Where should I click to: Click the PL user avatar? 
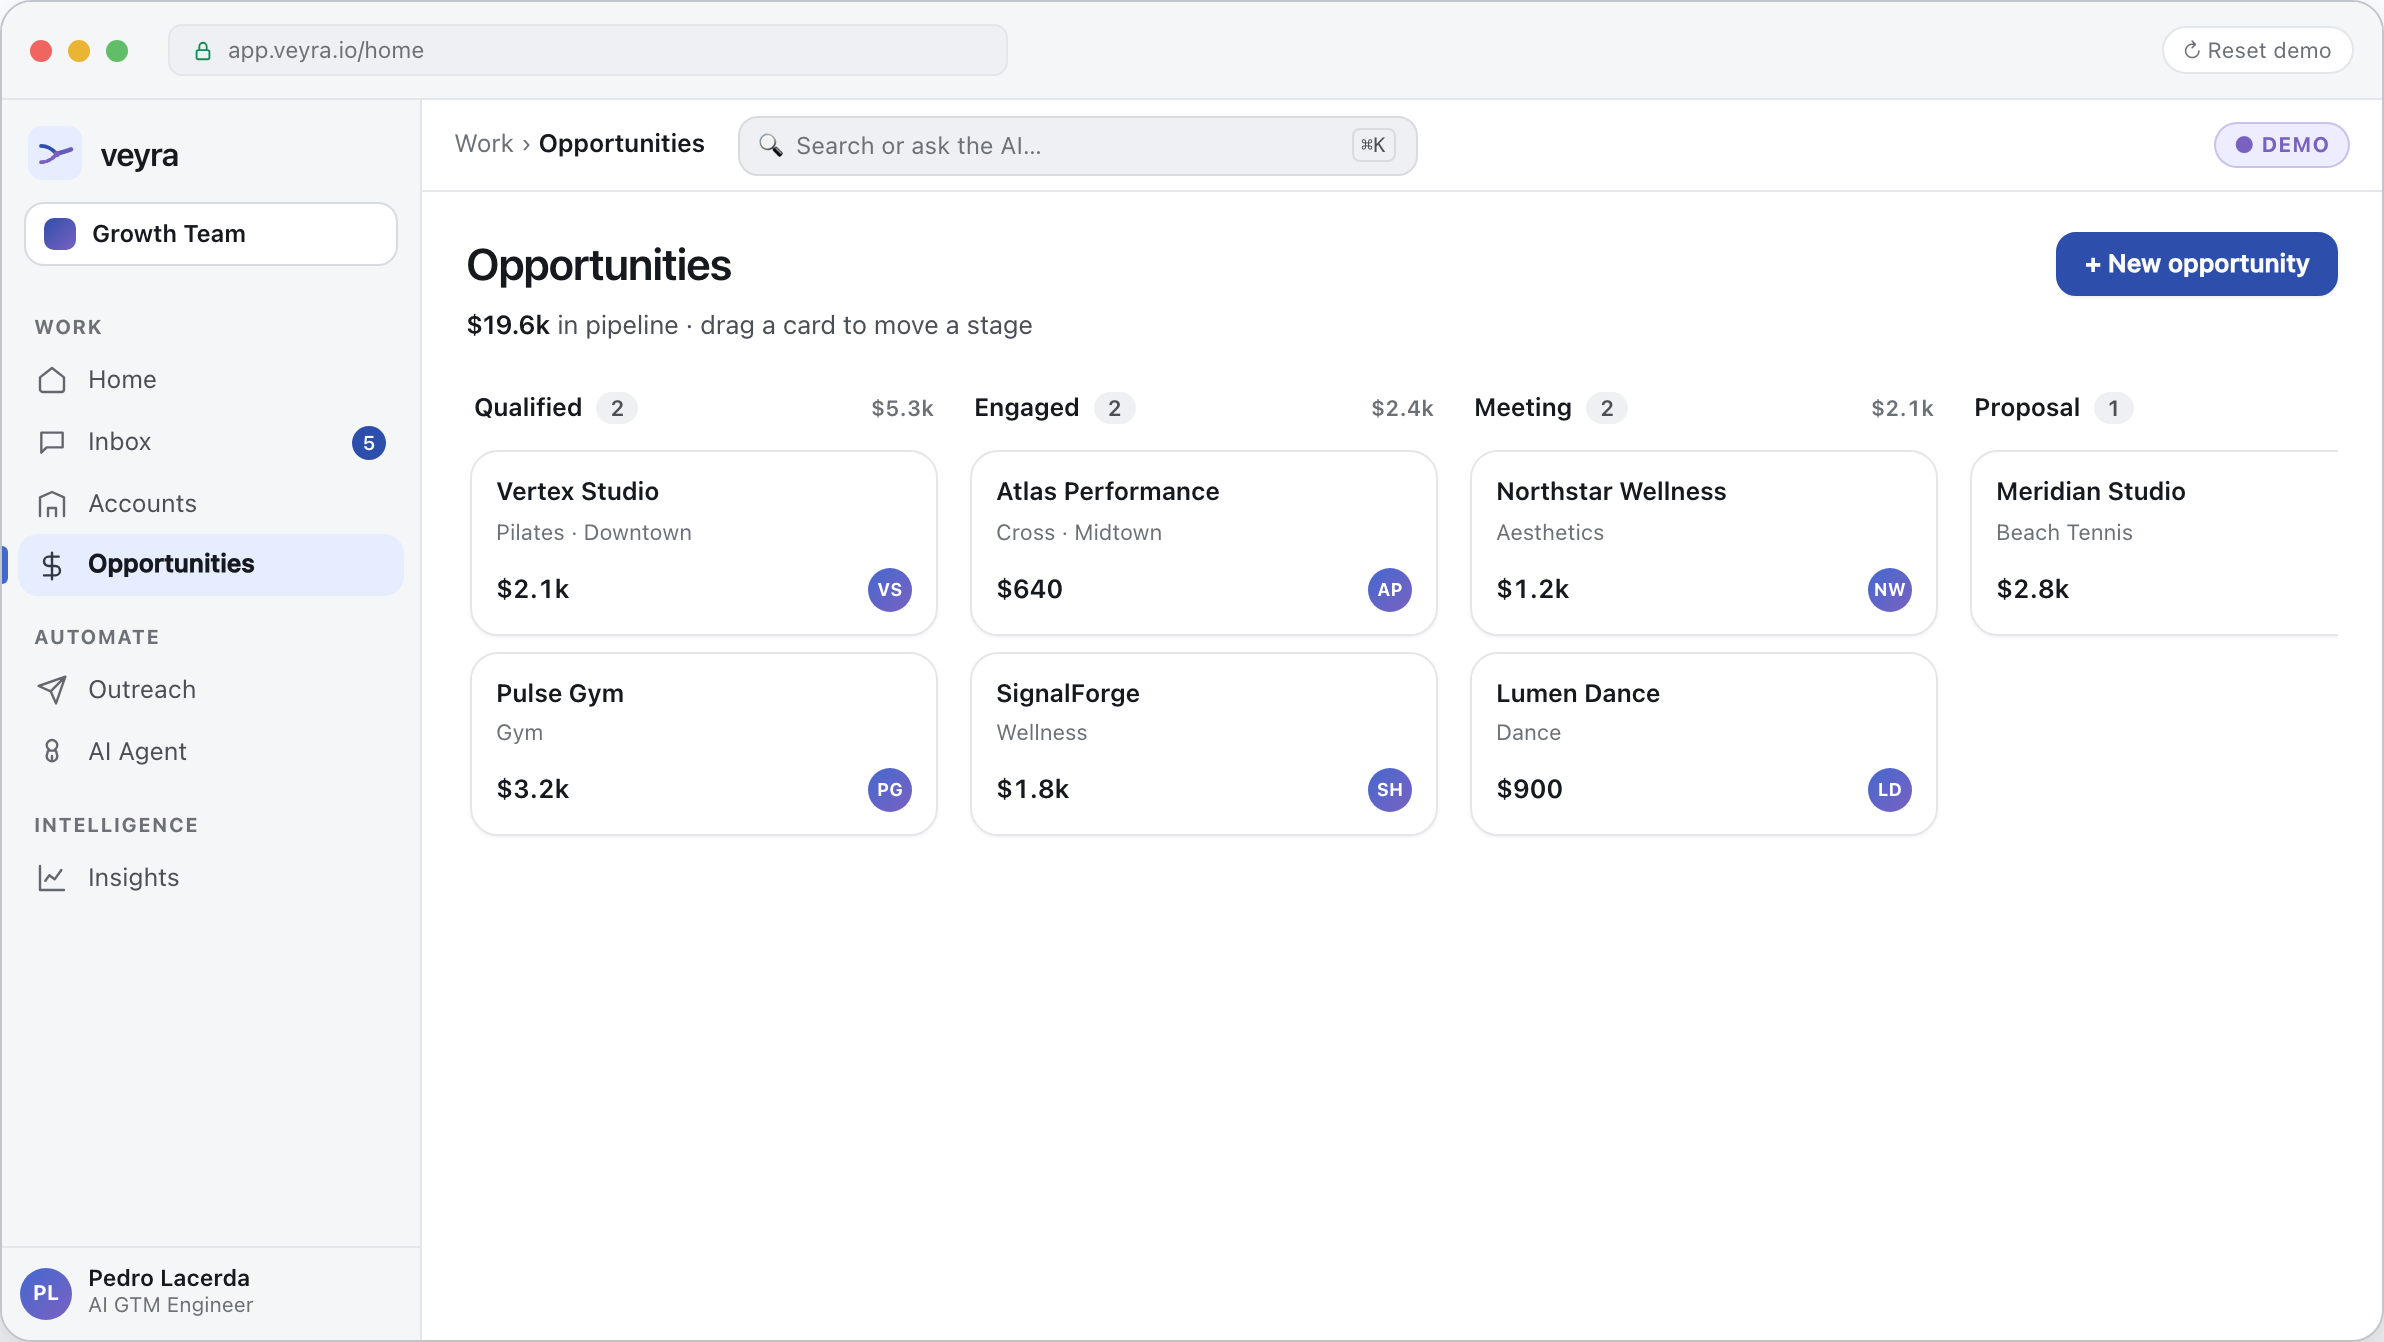46,1293
